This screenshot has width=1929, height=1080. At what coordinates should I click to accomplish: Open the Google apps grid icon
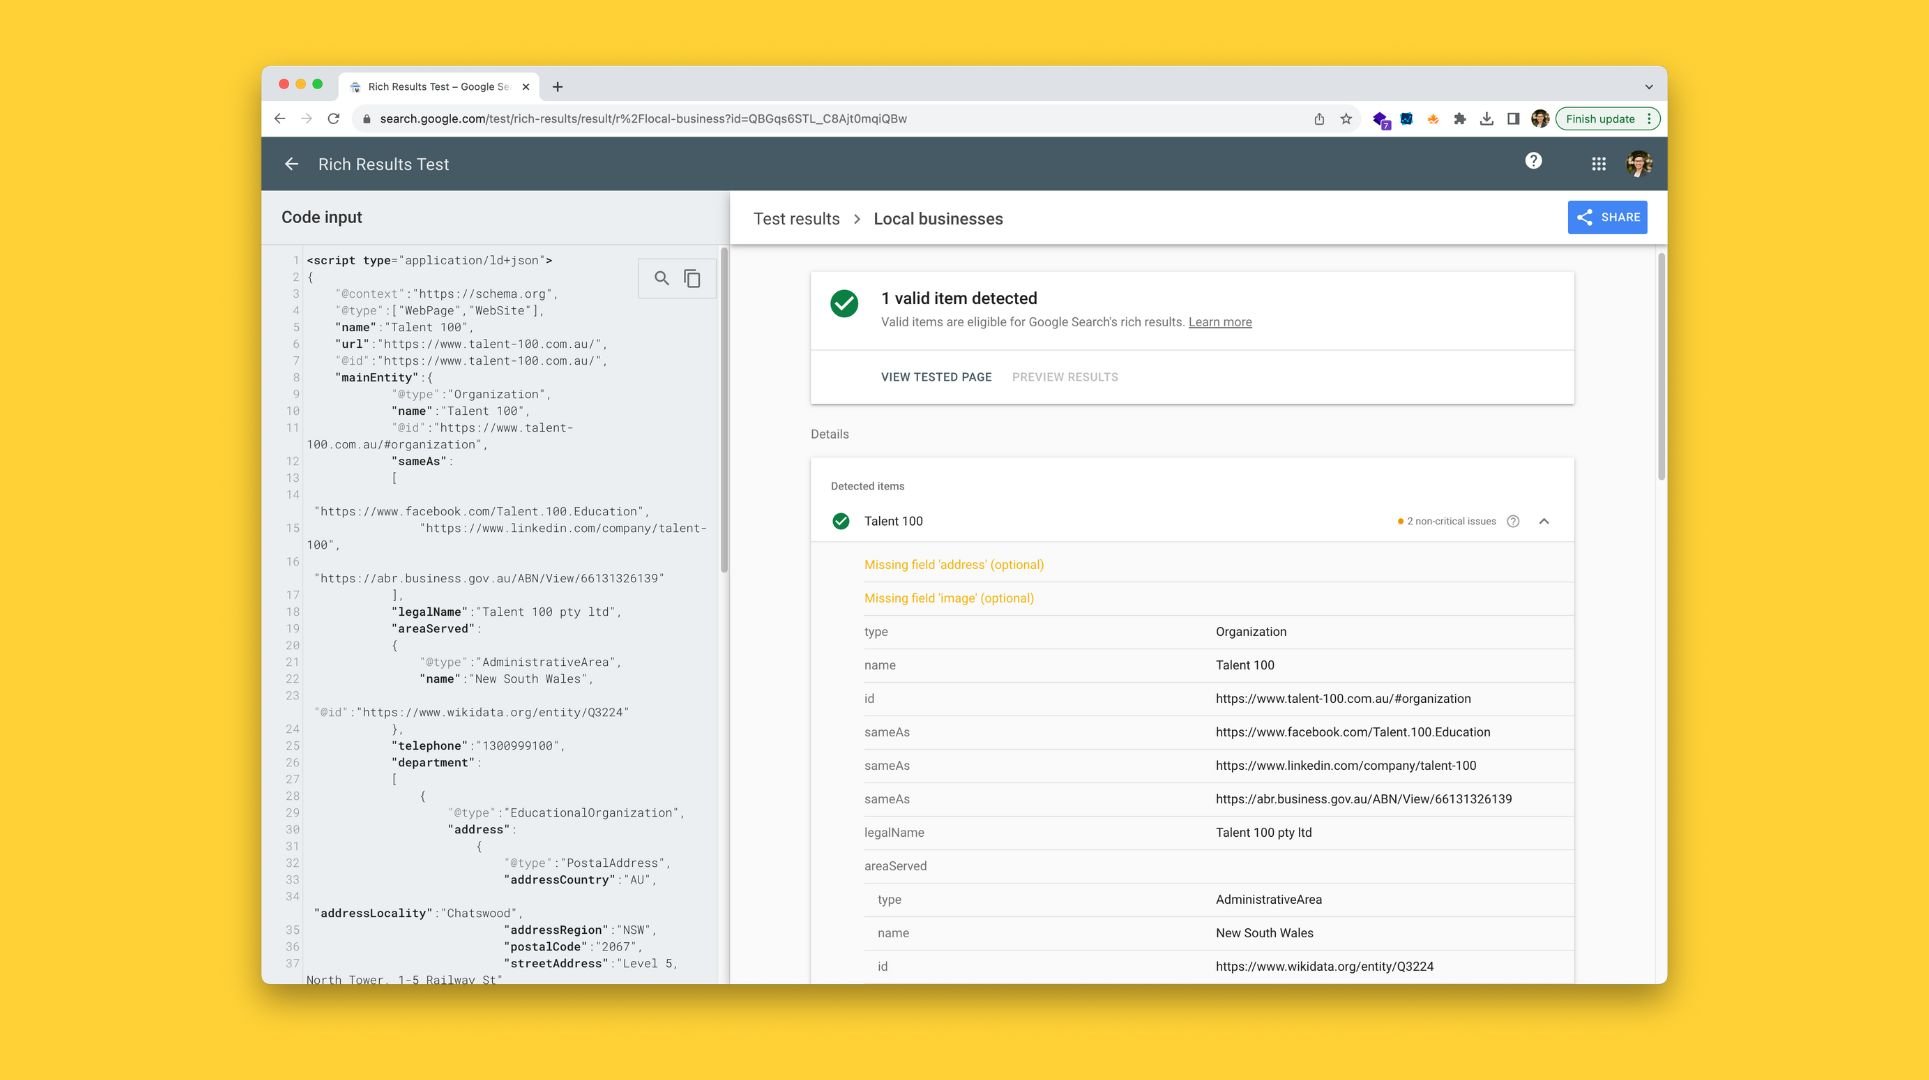[1598, 164]
